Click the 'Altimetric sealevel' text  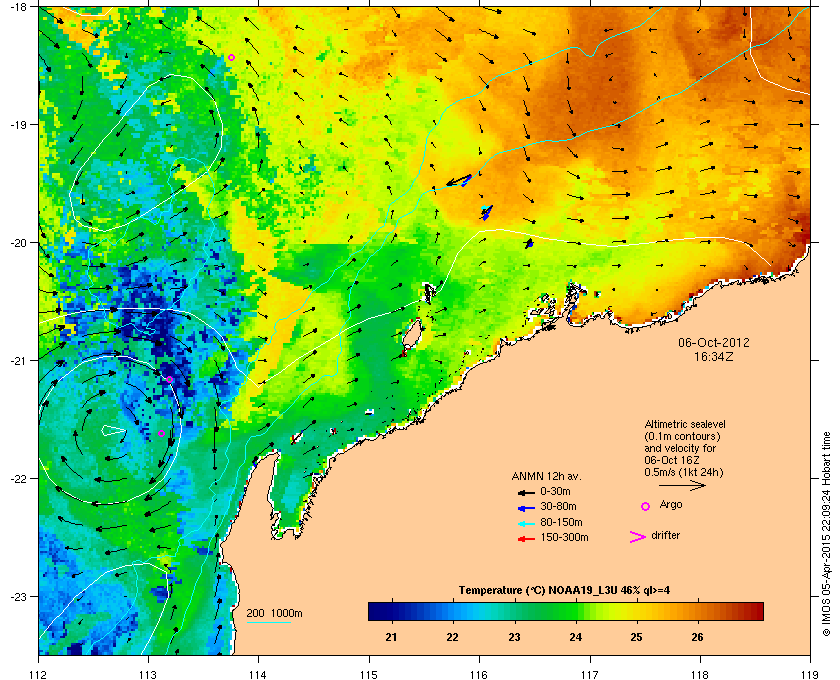(x=685, y=424)
